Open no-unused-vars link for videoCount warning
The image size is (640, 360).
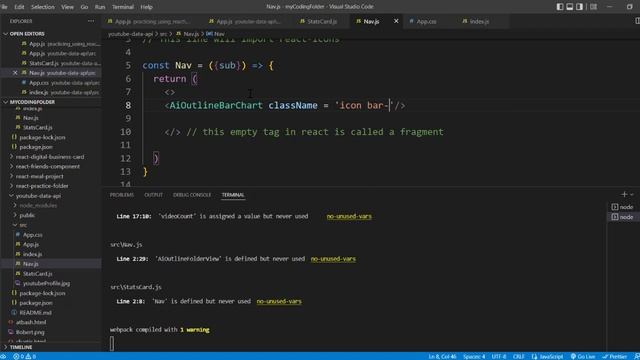coord(349,216)
